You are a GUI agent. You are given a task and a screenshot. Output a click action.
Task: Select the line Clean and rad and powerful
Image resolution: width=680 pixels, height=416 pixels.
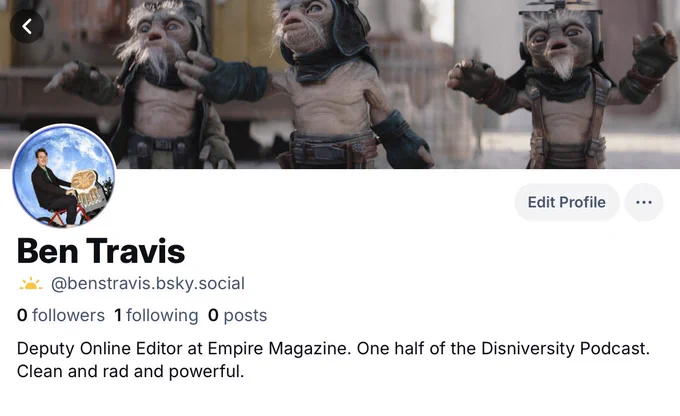coord(131,372)
